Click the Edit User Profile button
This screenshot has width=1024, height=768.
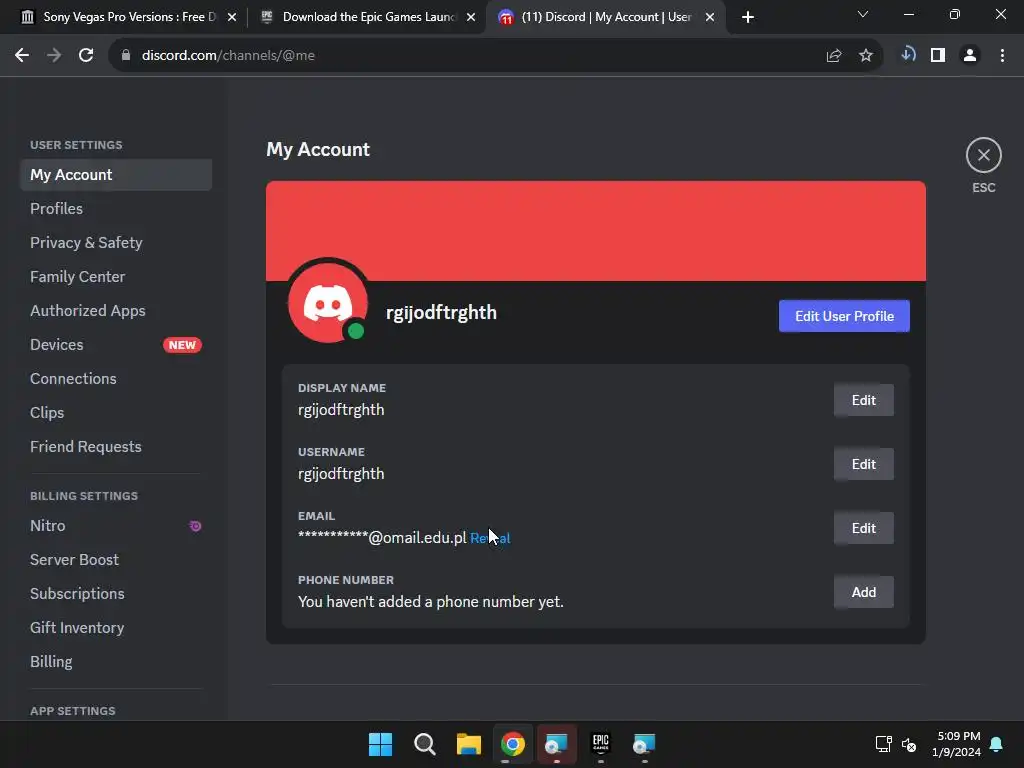click(x=844, y=316)
